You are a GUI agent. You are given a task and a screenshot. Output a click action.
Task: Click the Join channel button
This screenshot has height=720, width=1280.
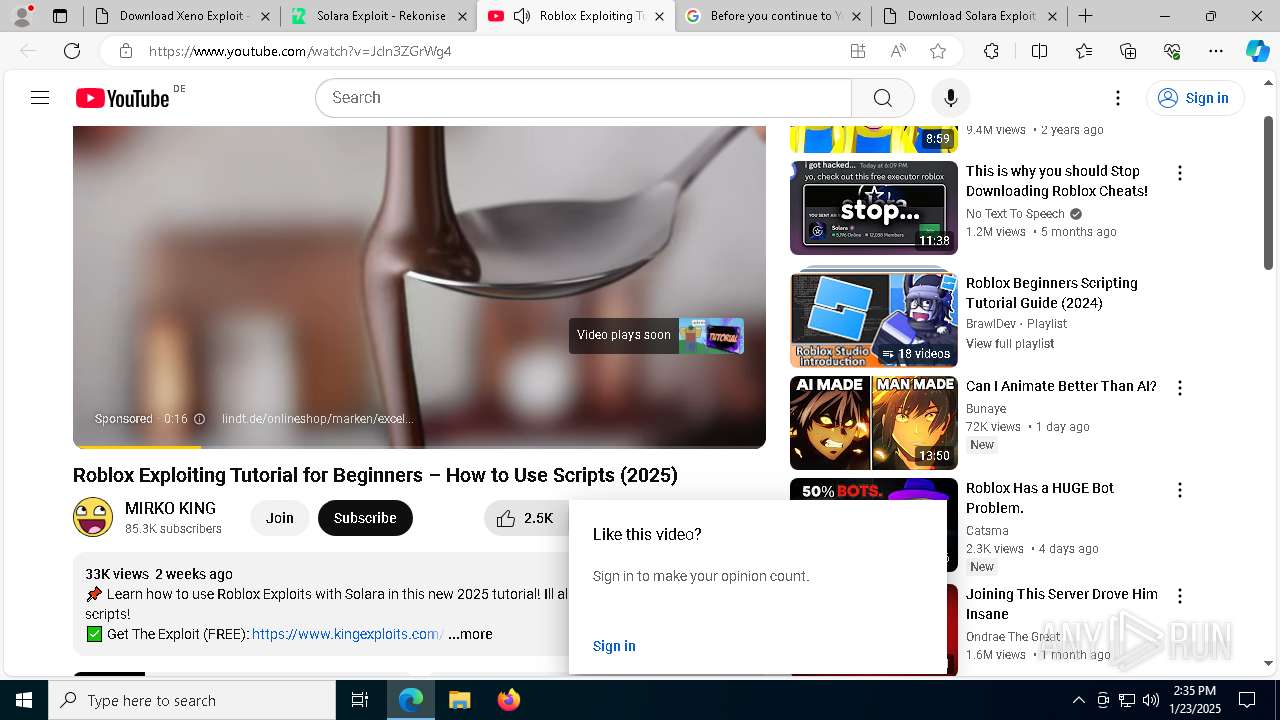coord(280,518)
